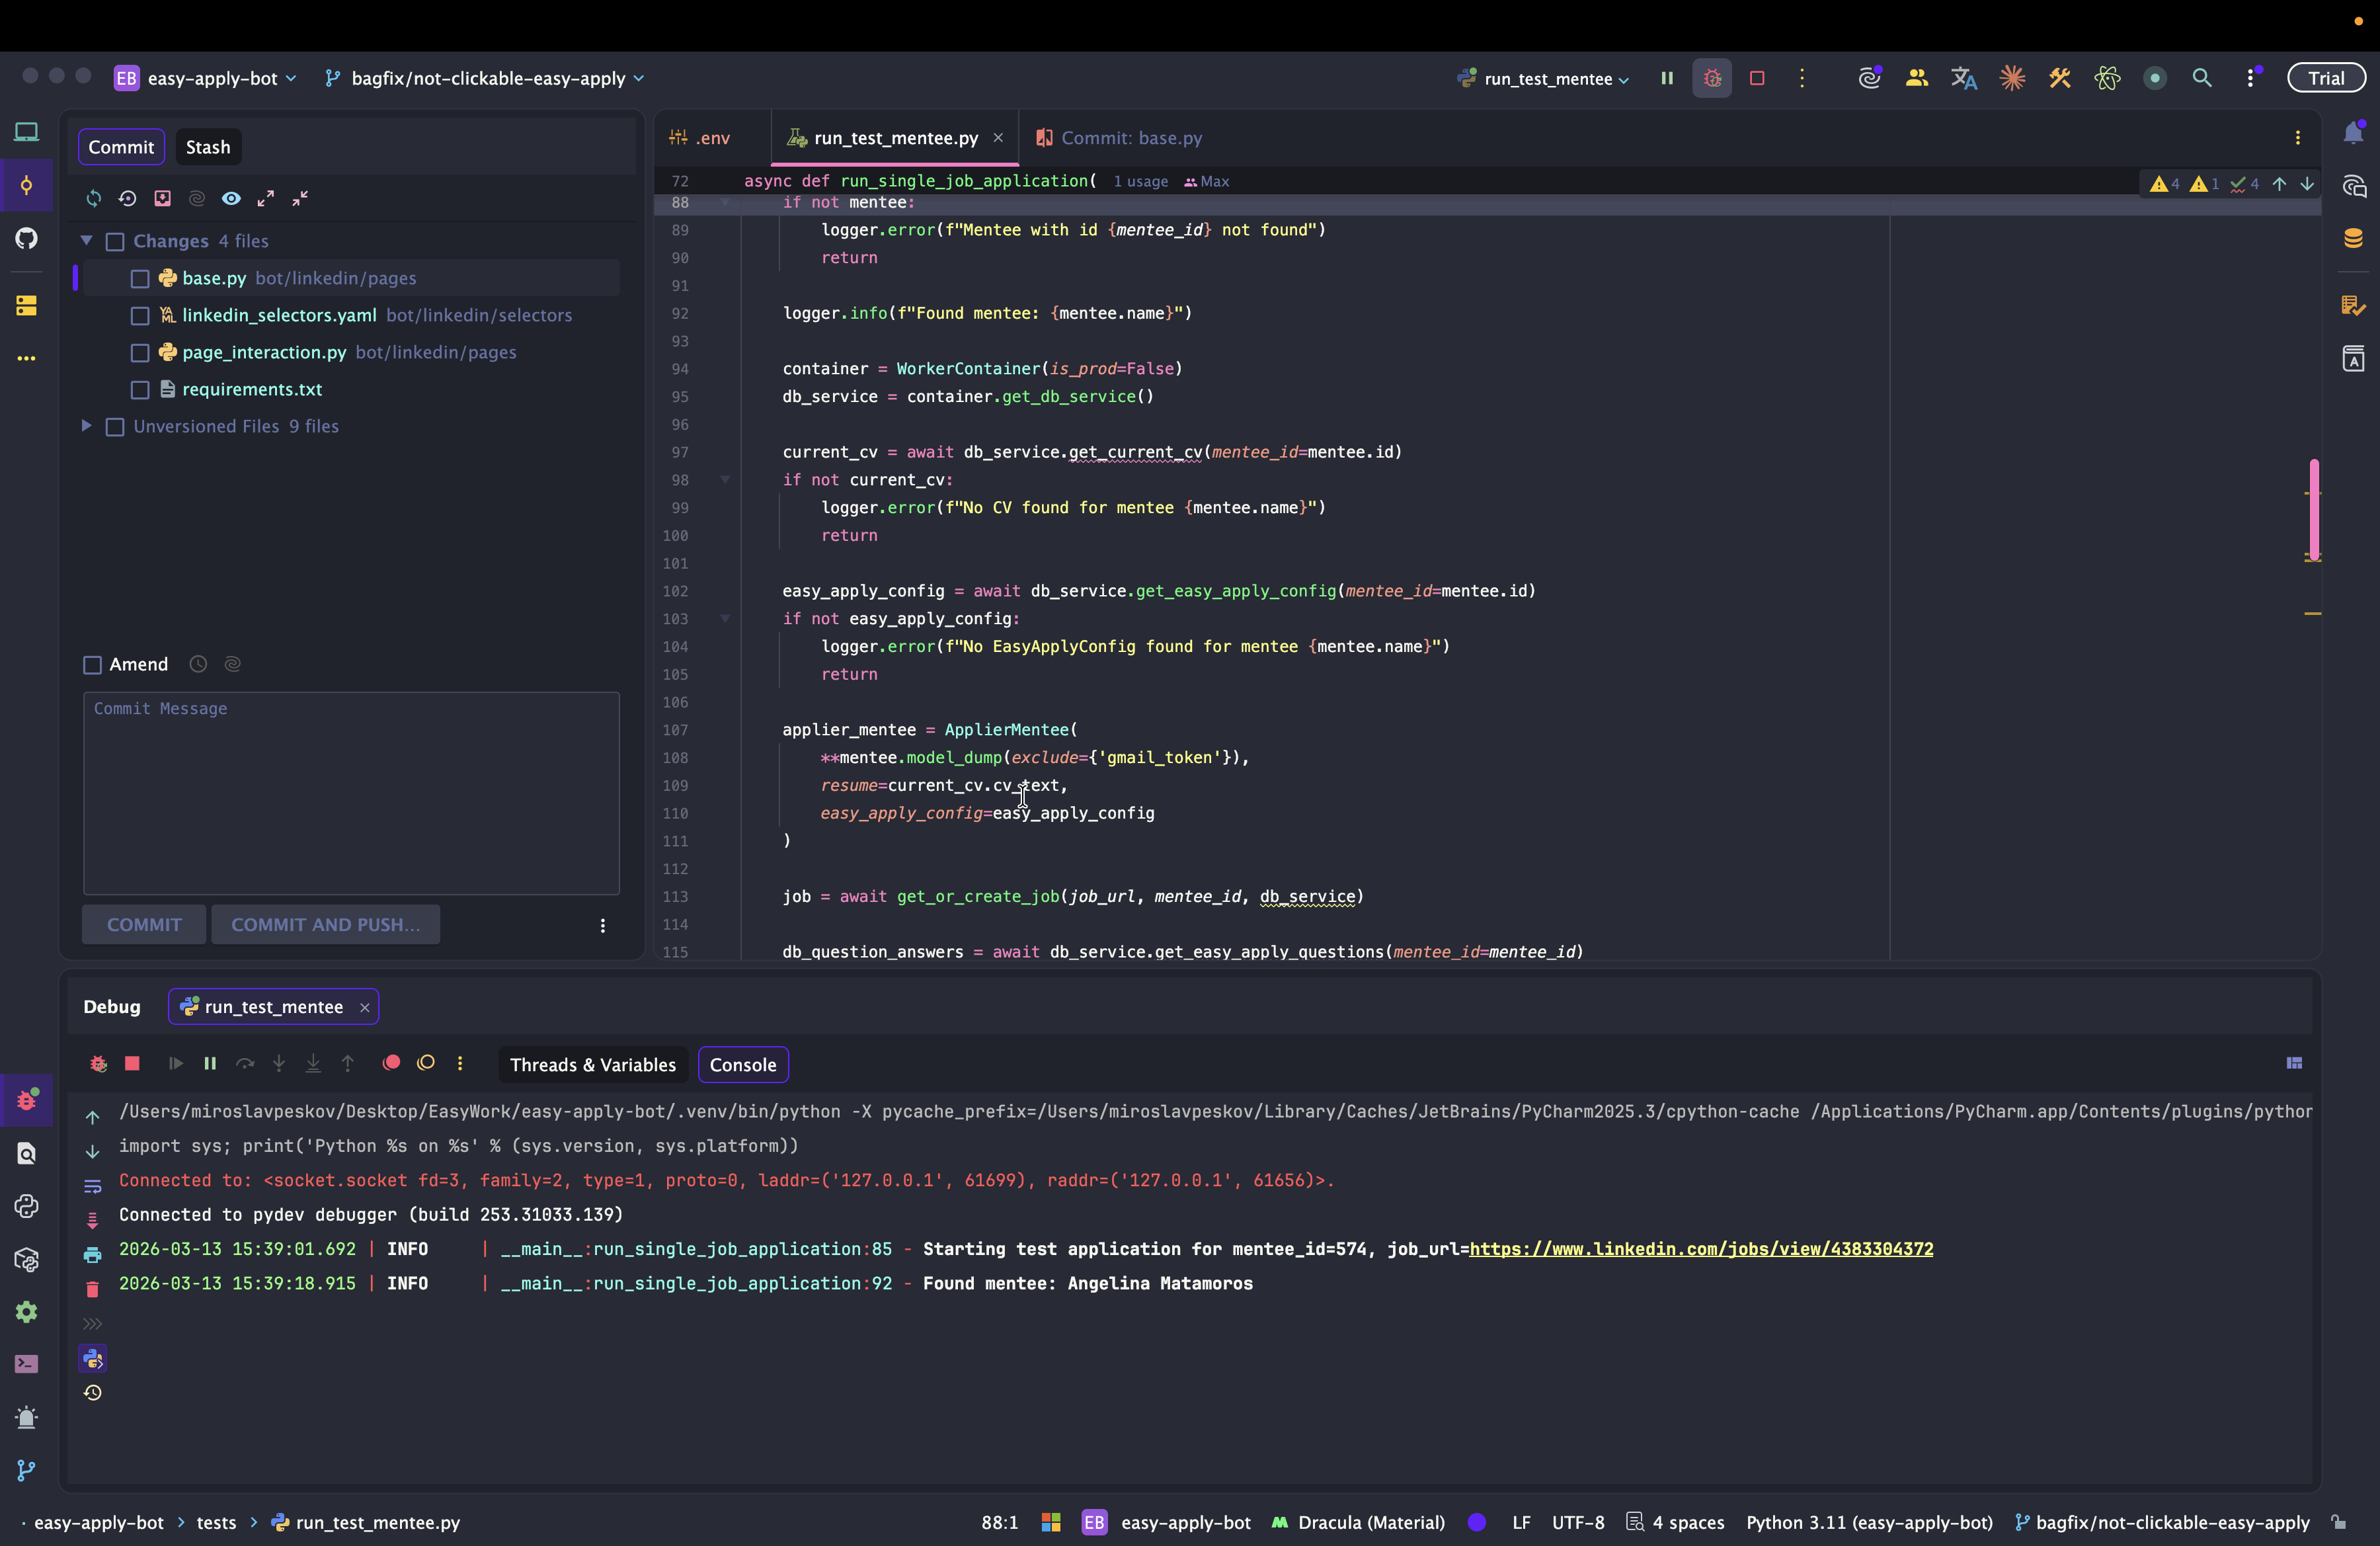
Task: Click the Commit and Push button
Action: click(325, 925)
